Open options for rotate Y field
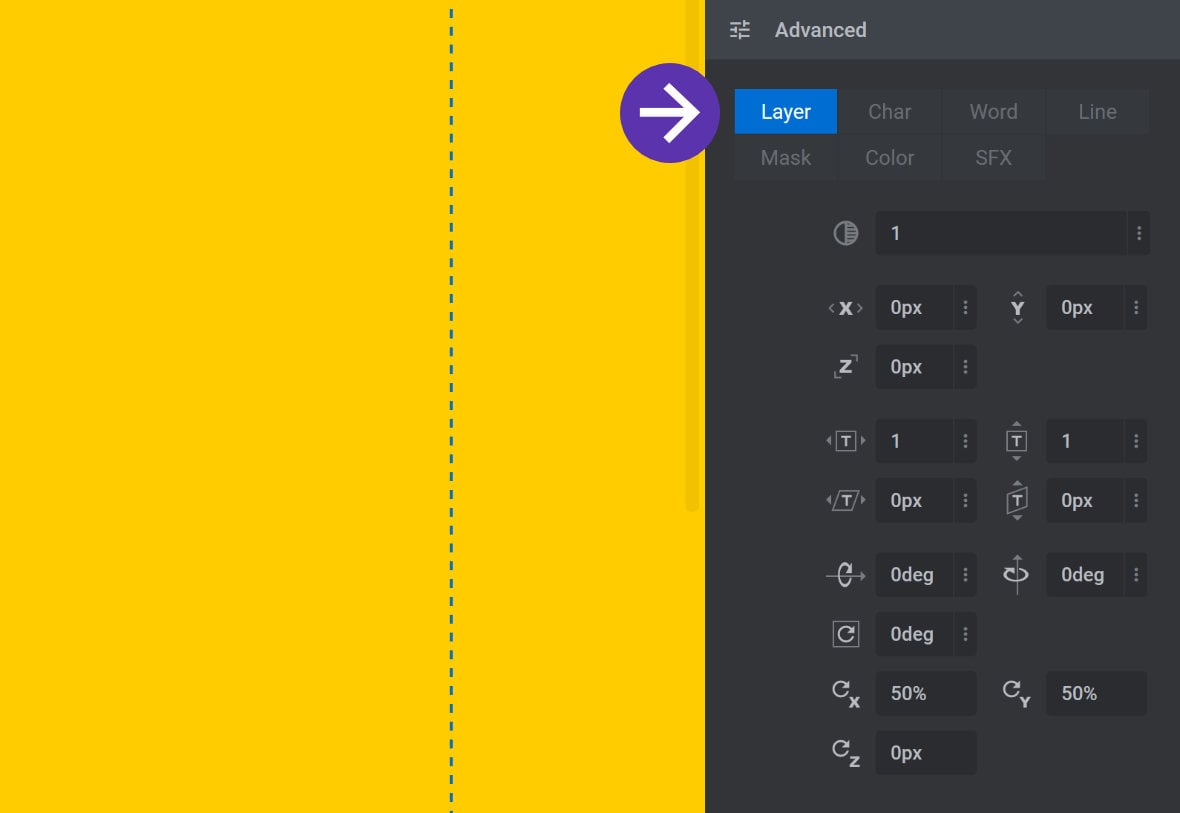 (x=1136, y=575)
